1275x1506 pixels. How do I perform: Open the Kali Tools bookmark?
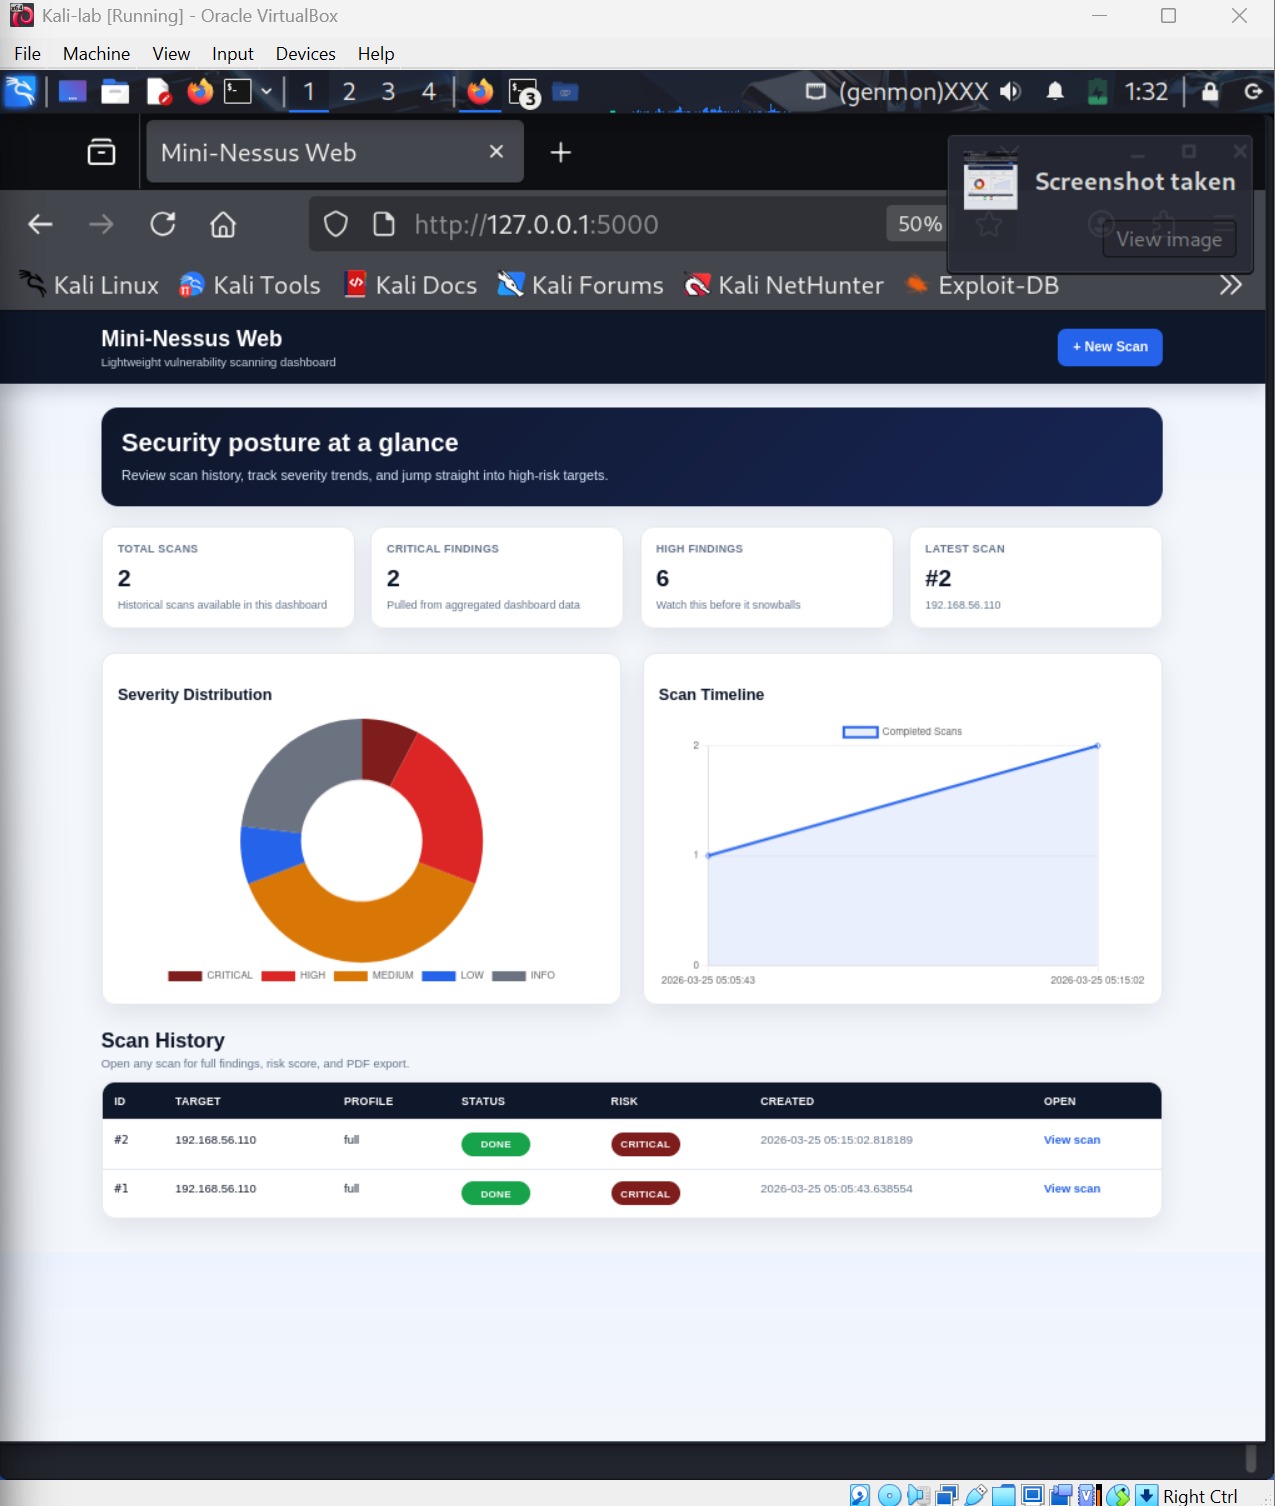pyautogui.click(x=249, y=285)
